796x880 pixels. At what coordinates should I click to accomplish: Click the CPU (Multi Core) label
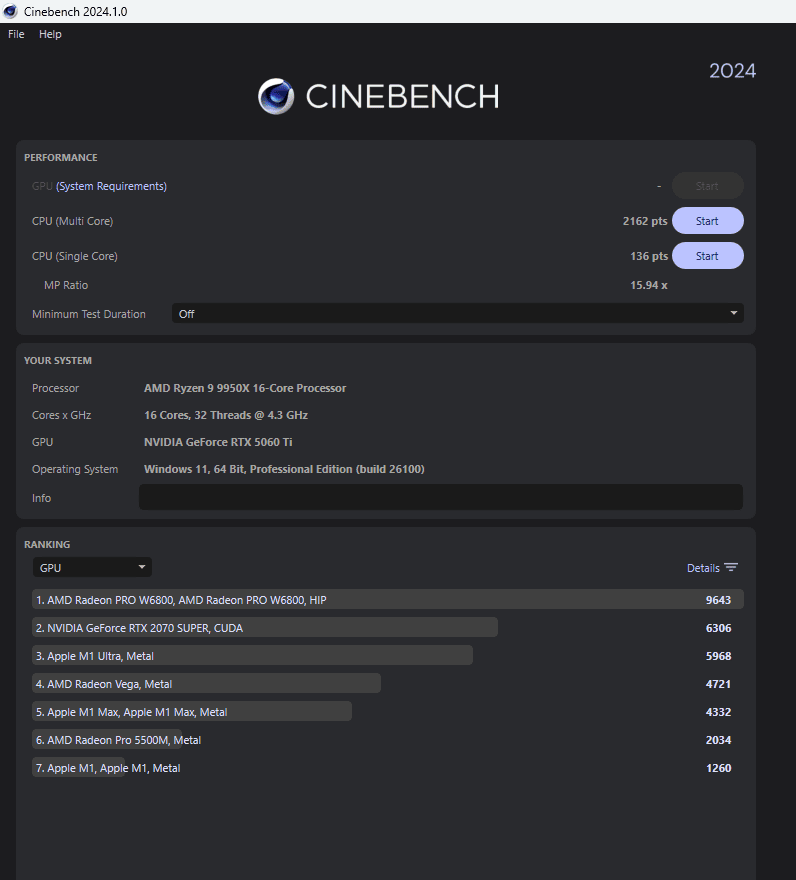point(72,221)
